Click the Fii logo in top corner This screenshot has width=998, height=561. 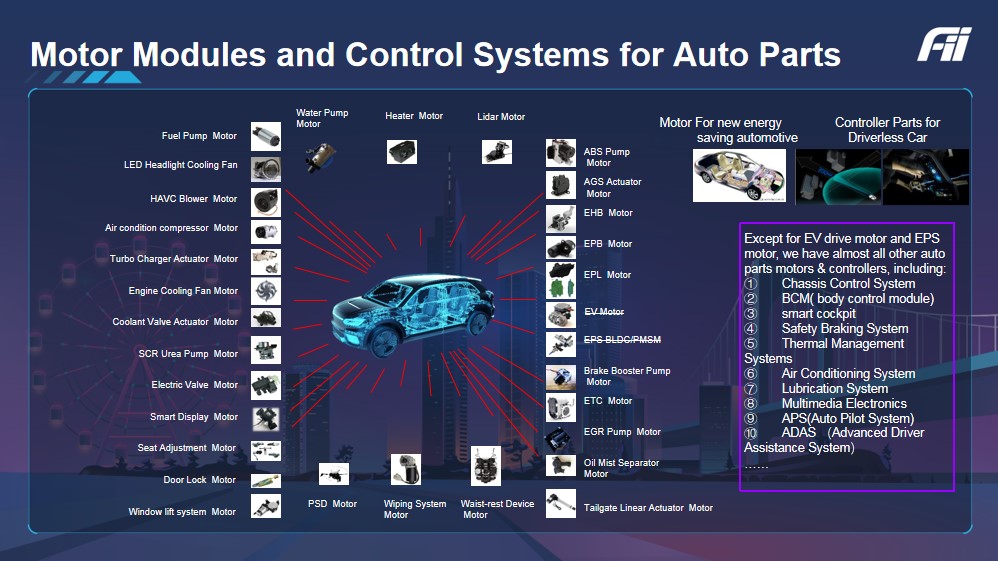(943, 45)
